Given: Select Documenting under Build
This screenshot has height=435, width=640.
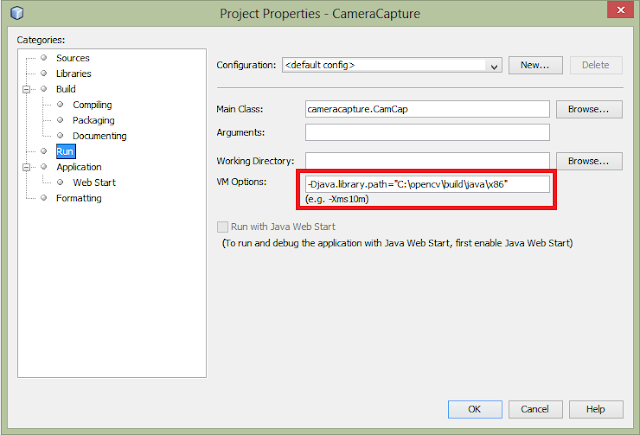Looking at the screenshot, I should [x=99, y=136].
